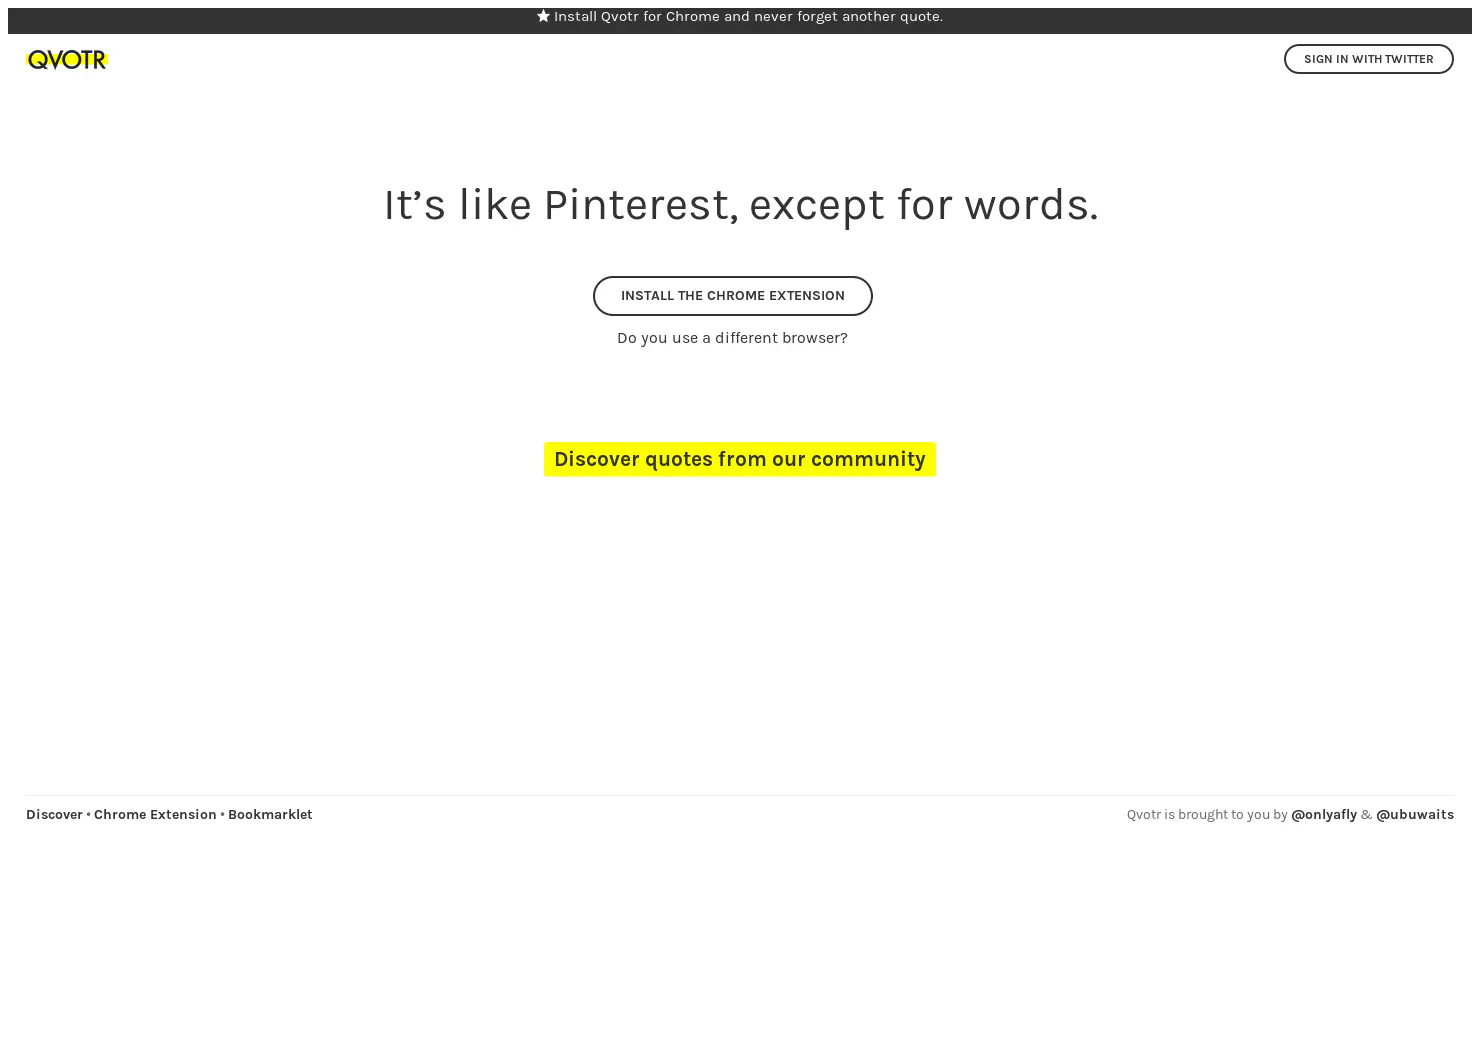
Task: Visit @onlyafly profile link
Action: pos(1324,815)
